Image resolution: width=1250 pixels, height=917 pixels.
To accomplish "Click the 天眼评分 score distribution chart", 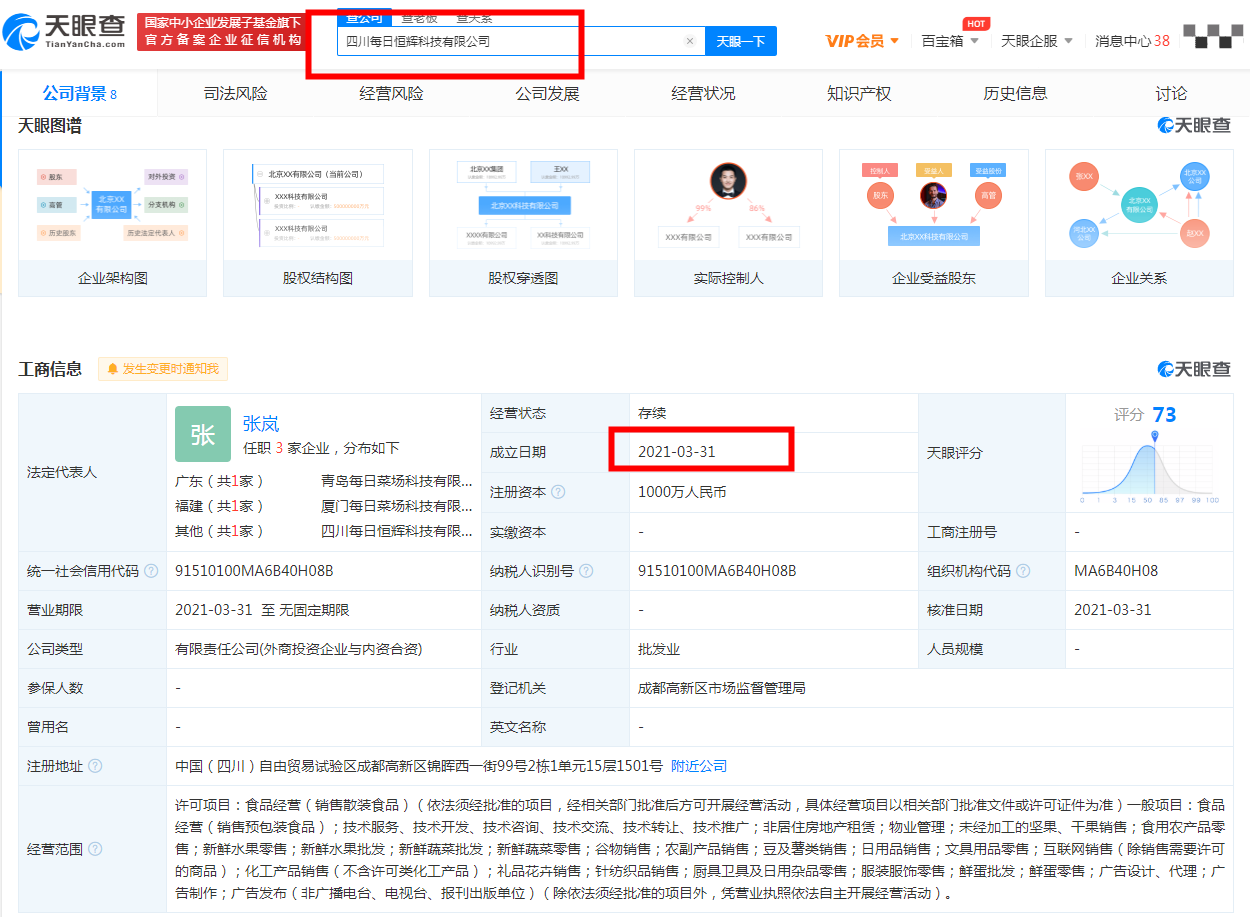I will point(1149,468).
